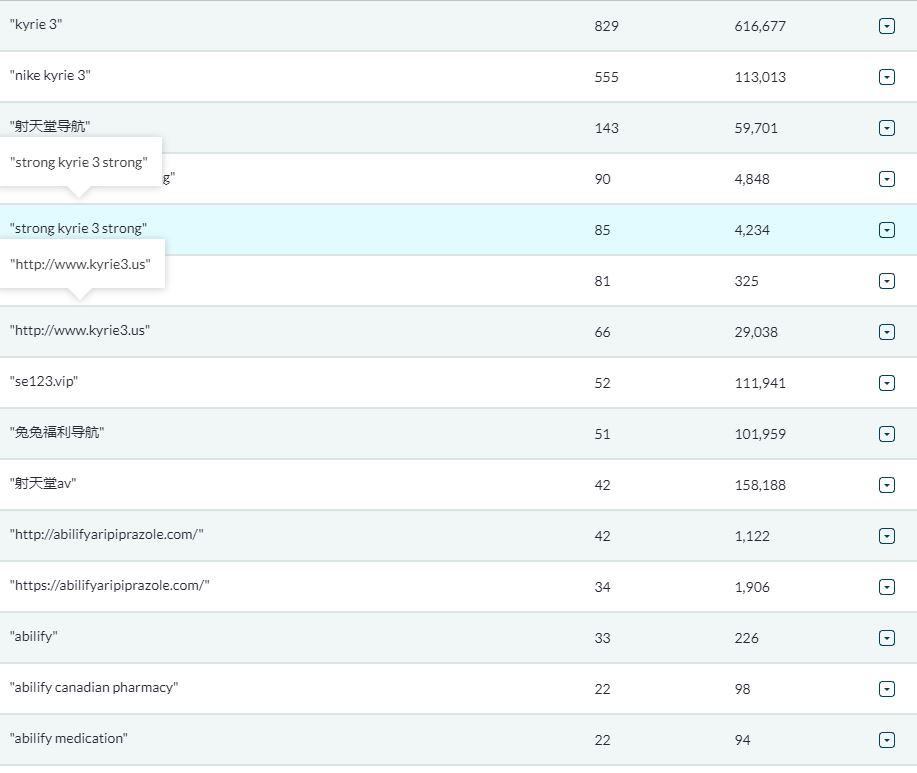Click the 113,013 value
The height and width of the screenshot is (773, 917).
click(x=760, y=77)
